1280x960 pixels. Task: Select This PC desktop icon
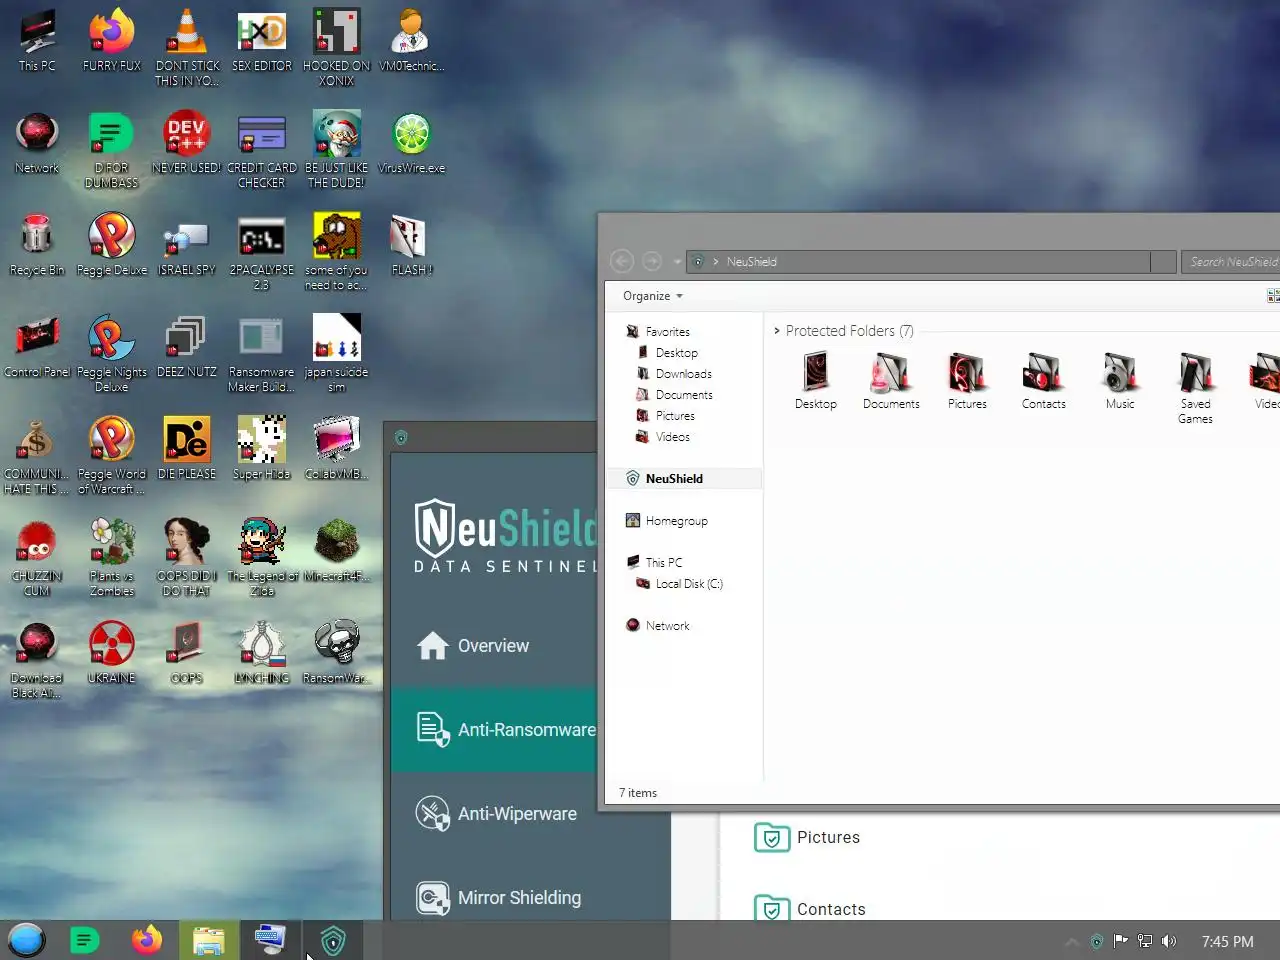coord(37,41)
